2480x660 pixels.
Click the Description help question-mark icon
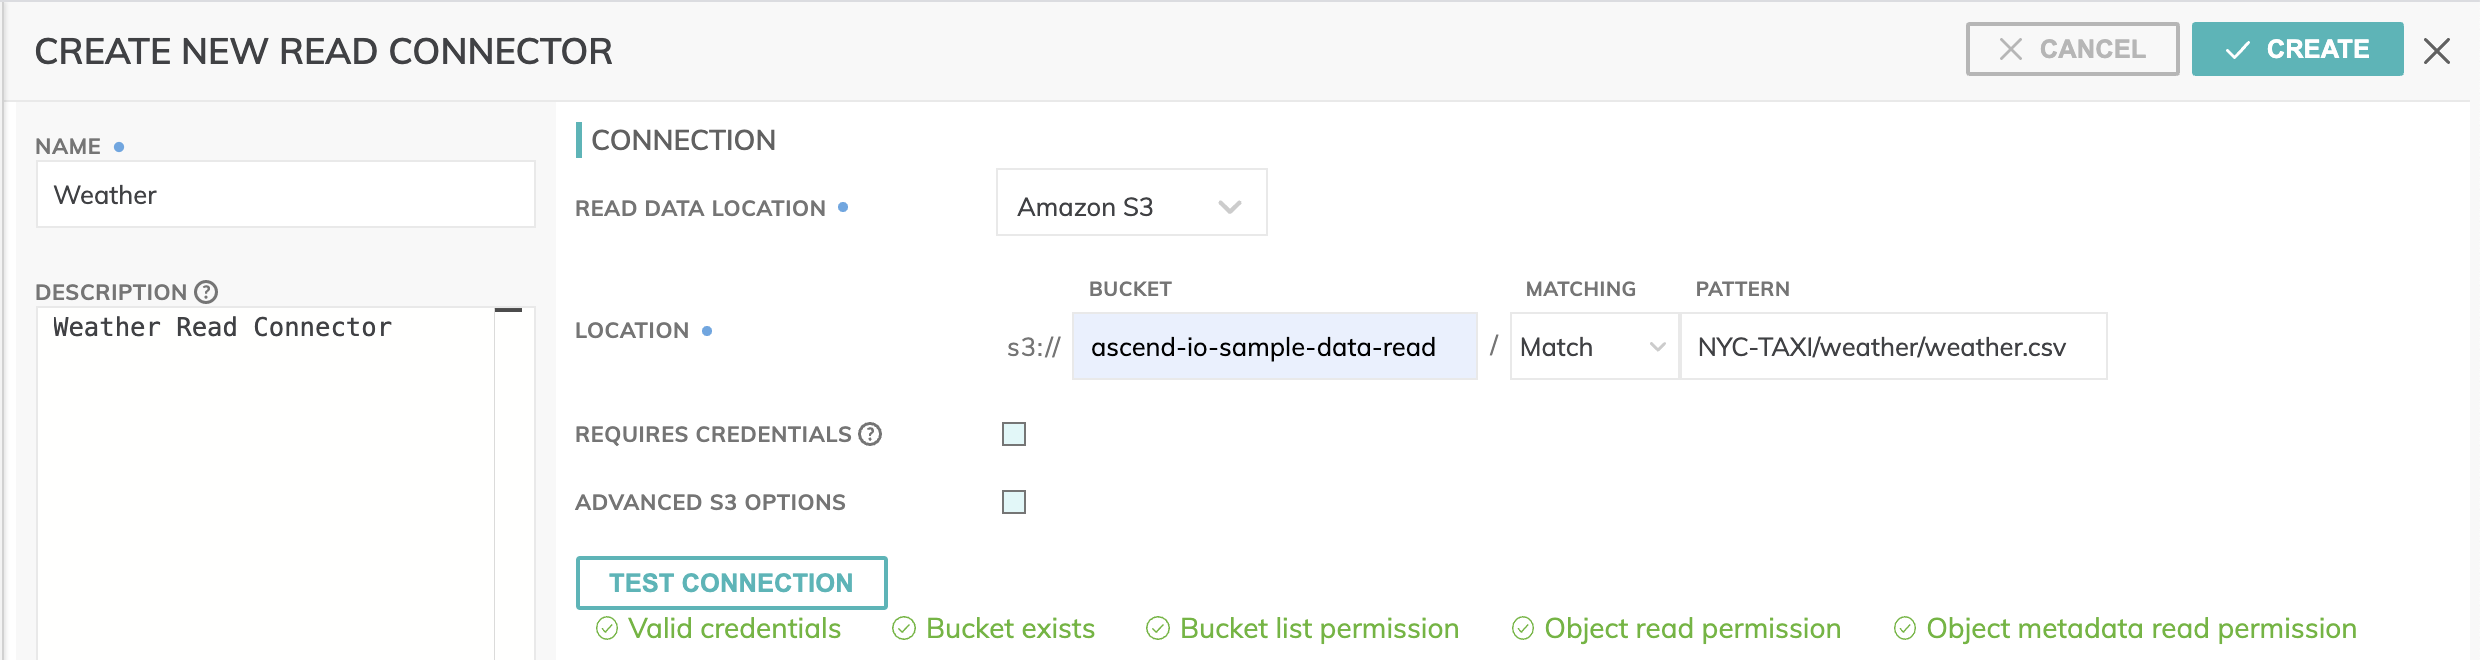206,292
